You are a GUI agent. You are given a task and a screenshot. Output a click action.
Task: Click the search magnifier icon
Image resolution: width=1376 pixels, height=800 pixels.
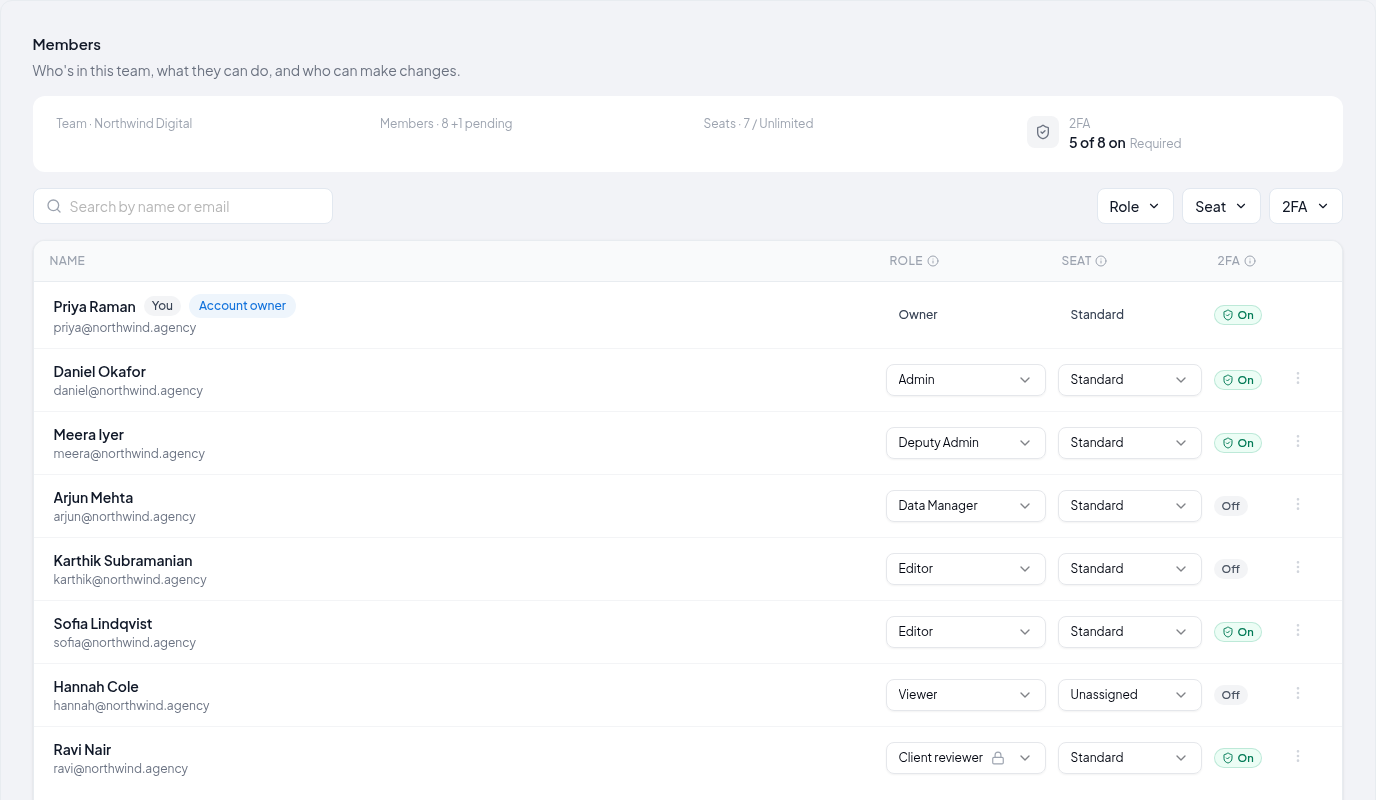[54, 207]
